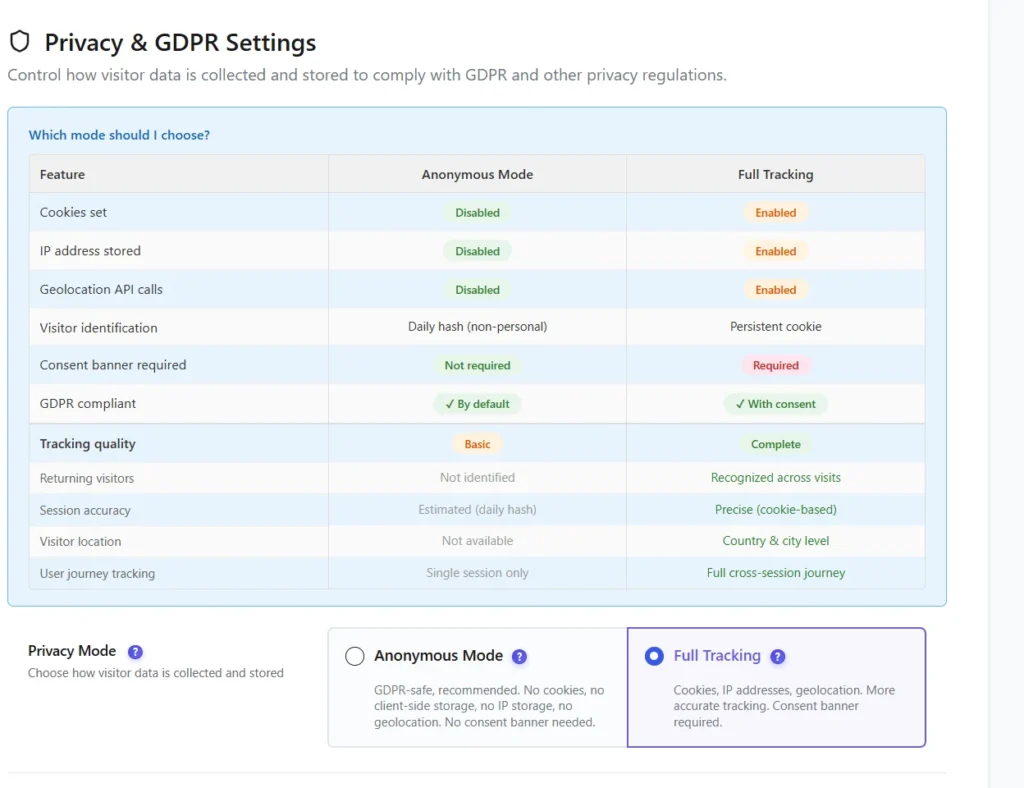The height and width of the screenshot is (788, 1024).
Task: Open help icon beside Anonymous Mode option
Action: [519, 656]
